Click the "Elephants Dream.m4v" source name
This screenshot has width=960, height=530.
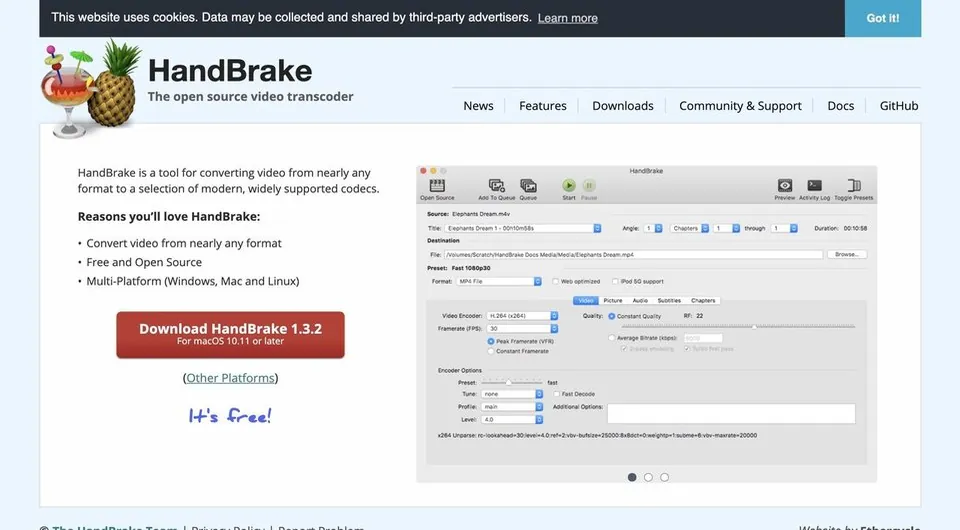pyautogui.click(x=481, y=214)
